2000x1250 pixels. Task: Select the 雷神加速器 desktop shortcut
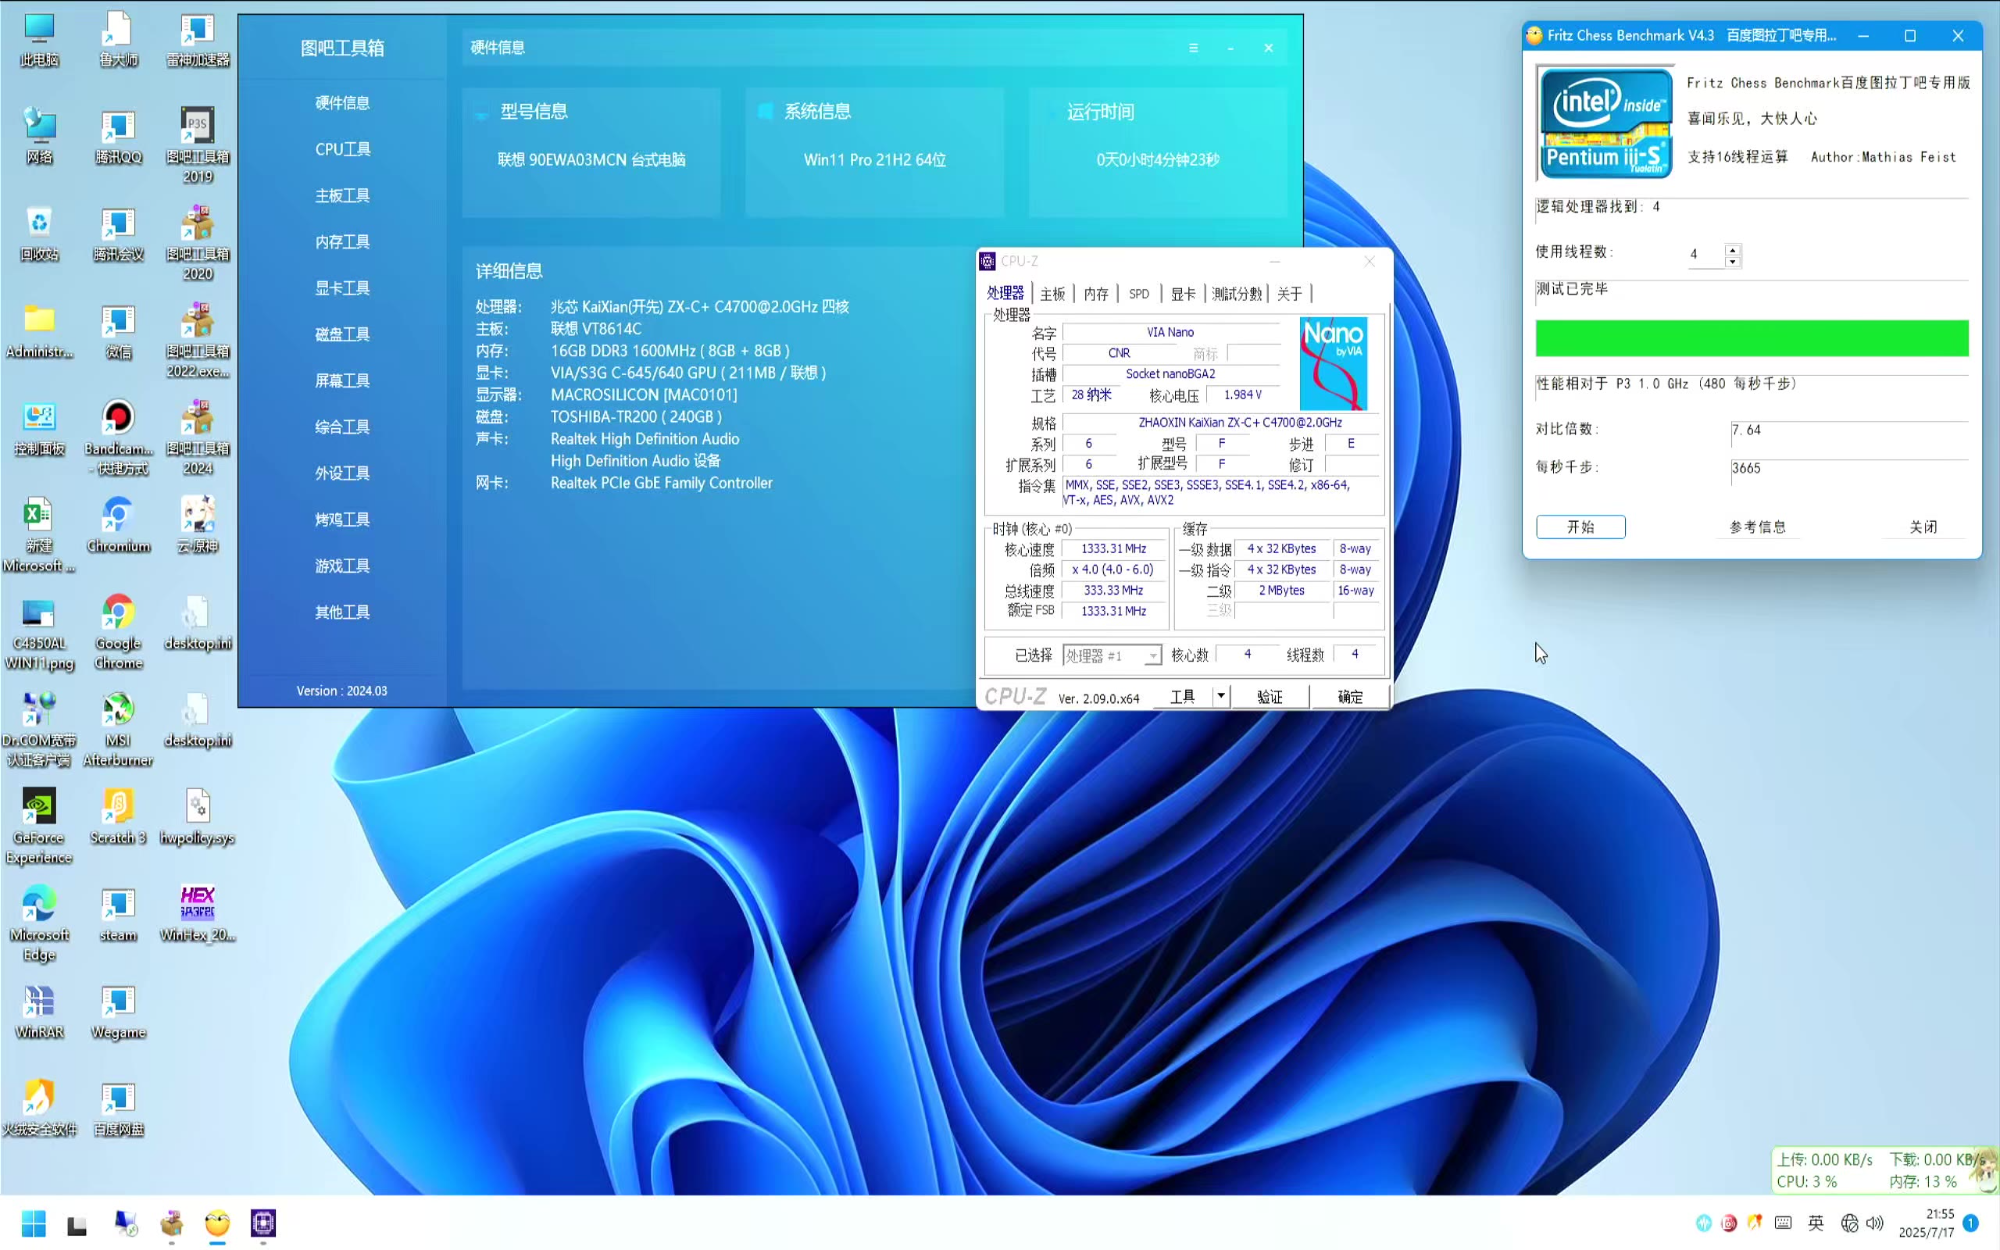(197, 40)
